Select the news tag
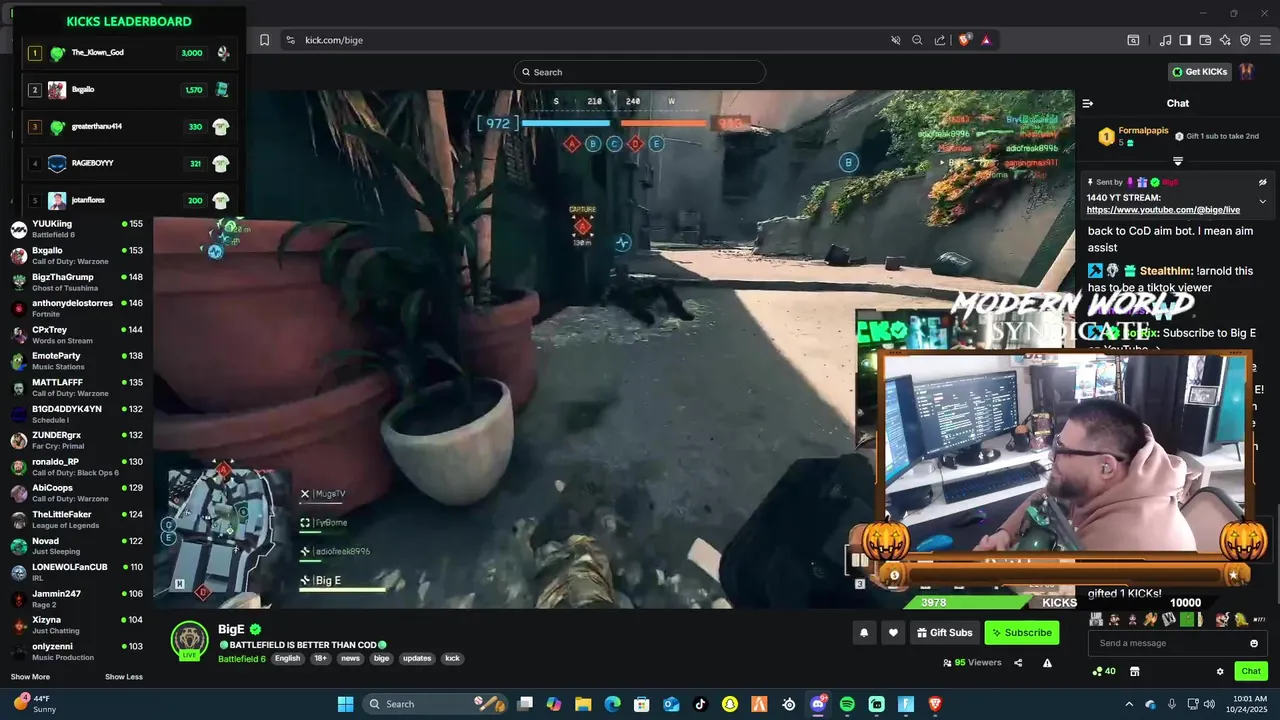The height and width of the screenshot is (720, 1280). point(350,659)
